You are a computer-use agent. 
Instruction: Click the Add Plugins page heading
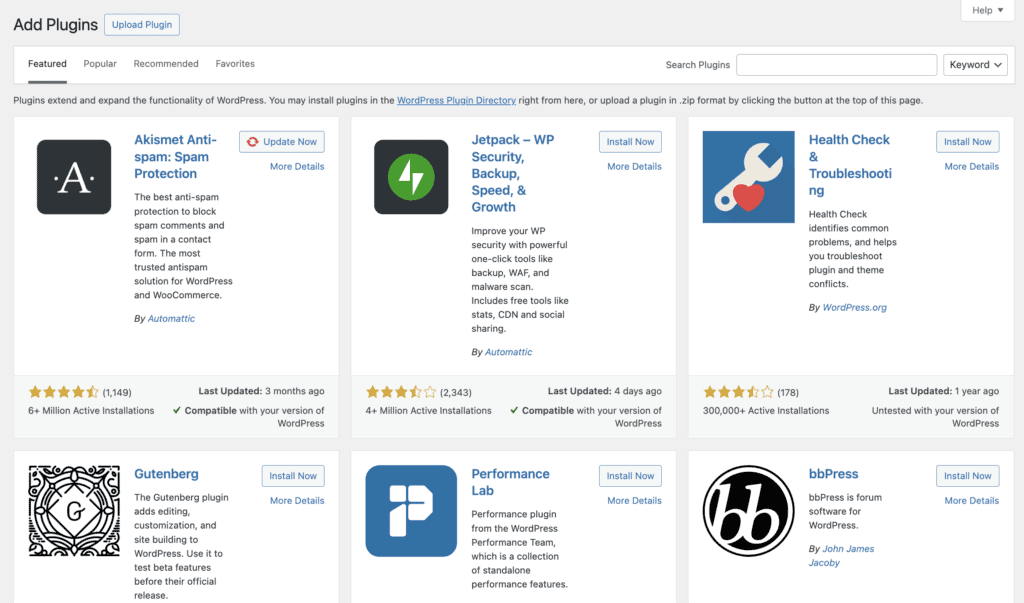(x=56, y=25)
